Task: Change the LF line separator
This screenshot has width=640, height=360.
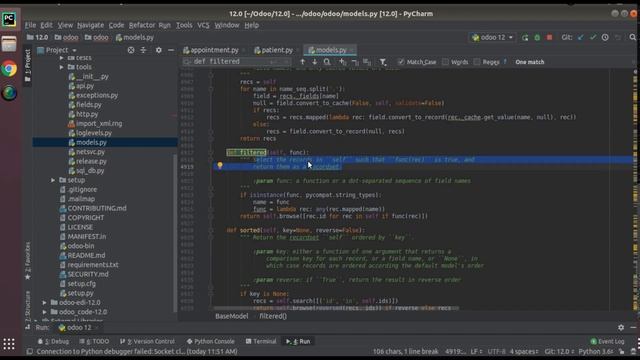Action: (476, 351)
